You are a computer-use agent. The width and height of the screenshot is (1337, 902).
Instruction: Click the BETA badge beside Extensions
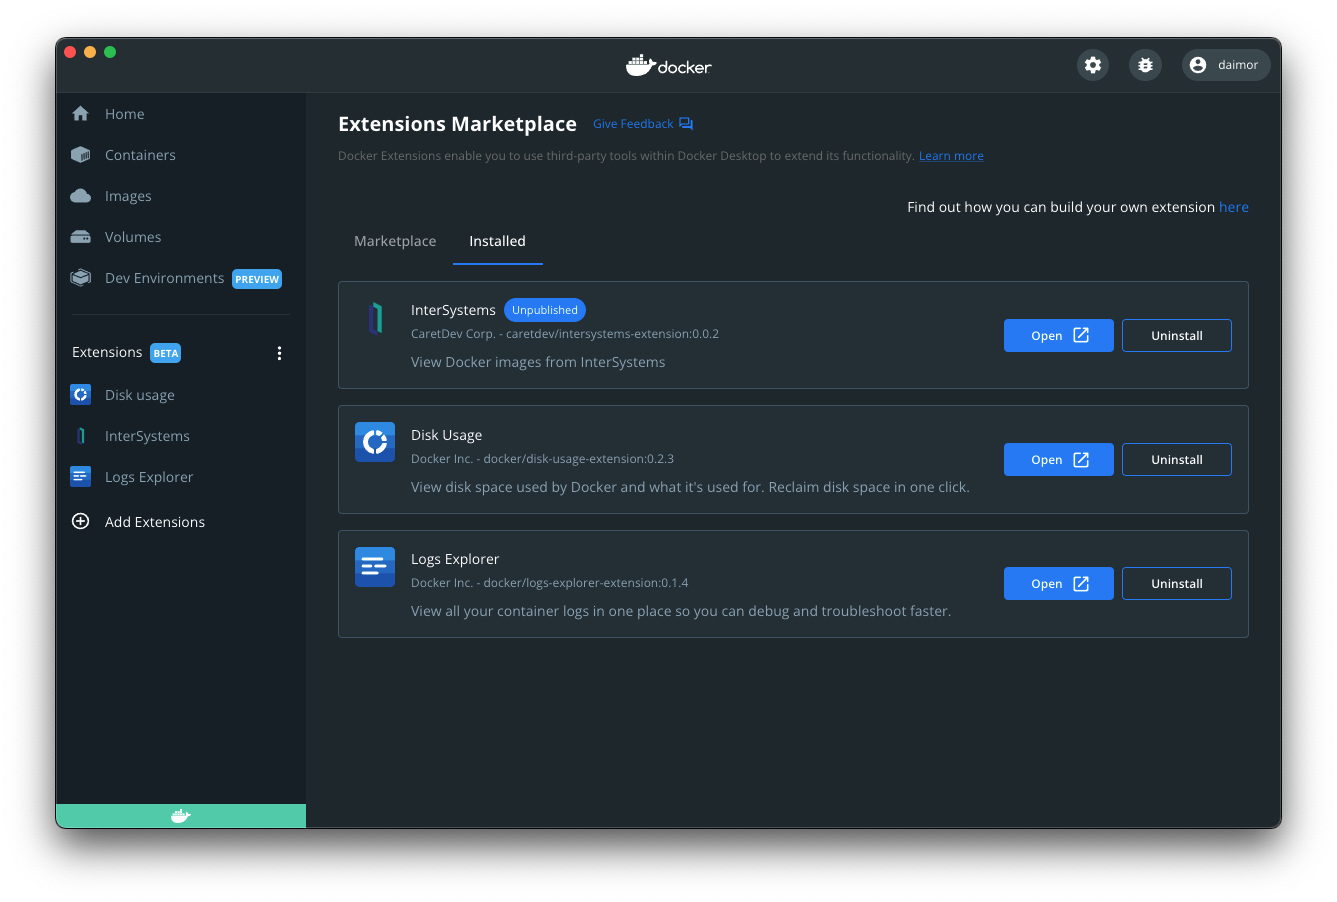(166, 353)
